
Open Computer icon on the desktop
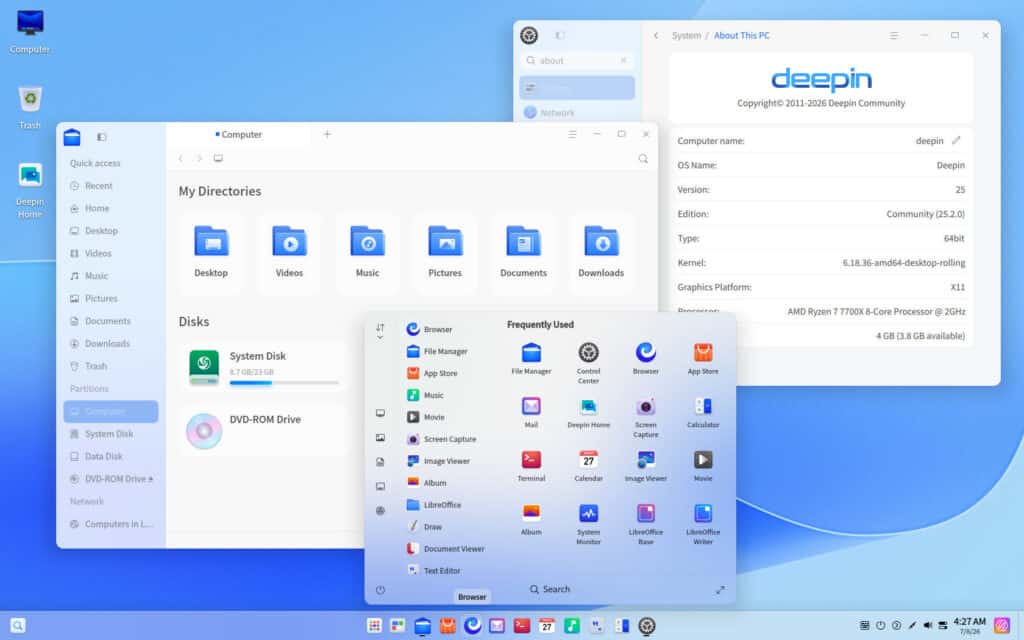30,31
